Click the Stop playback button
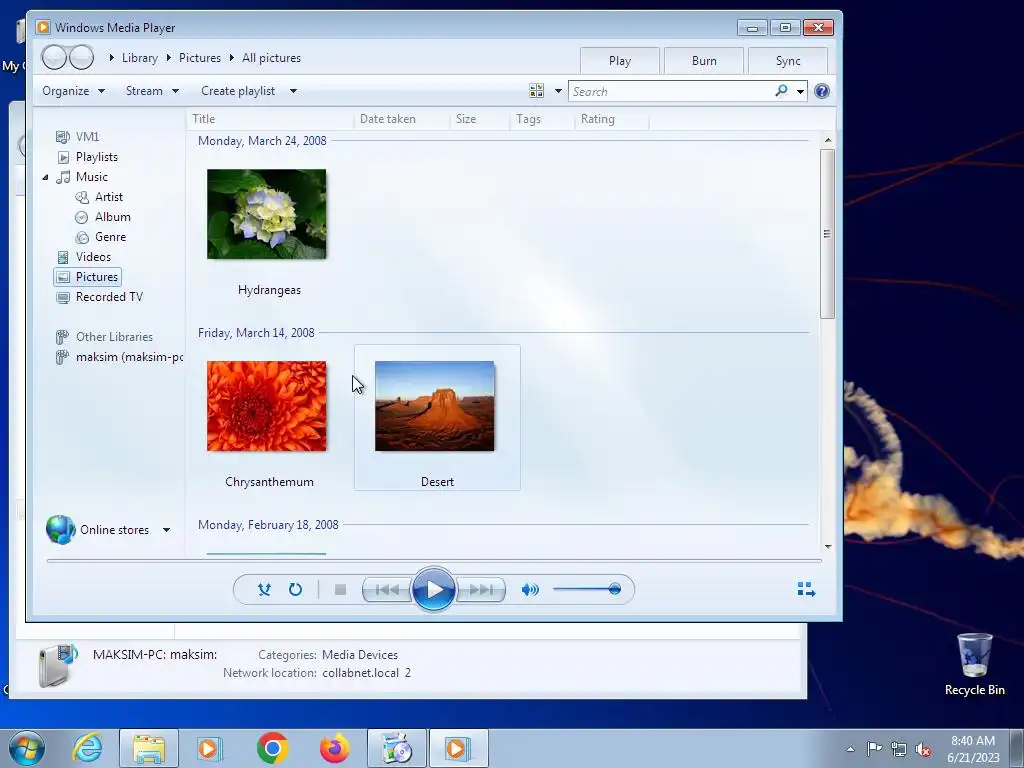Image resolution: width=1024 pixels, height=768 pixels. 340,590
